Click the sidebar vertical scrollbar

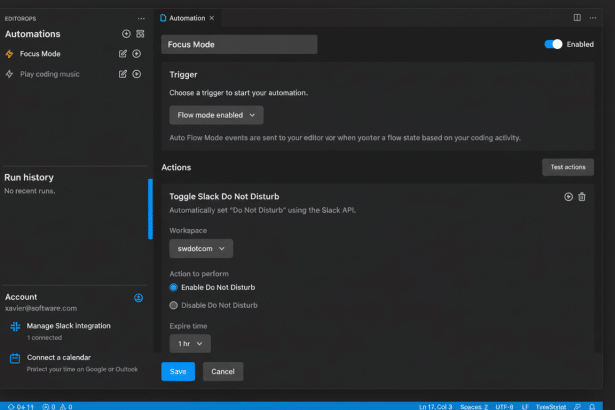pos(150,209)
